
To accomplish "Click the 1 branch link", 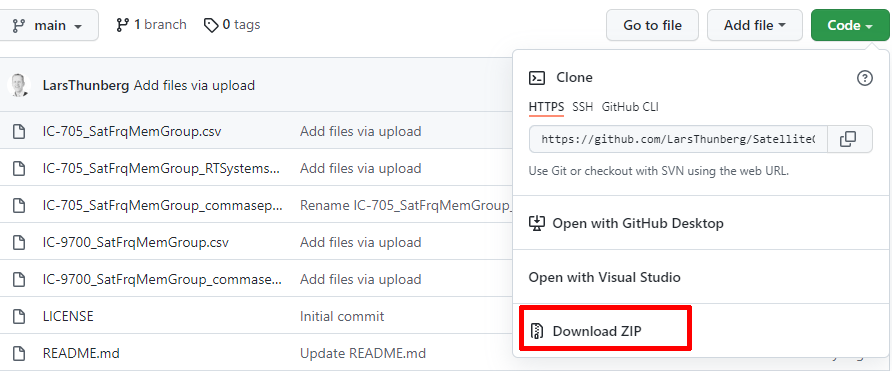I will click(151, 25).
